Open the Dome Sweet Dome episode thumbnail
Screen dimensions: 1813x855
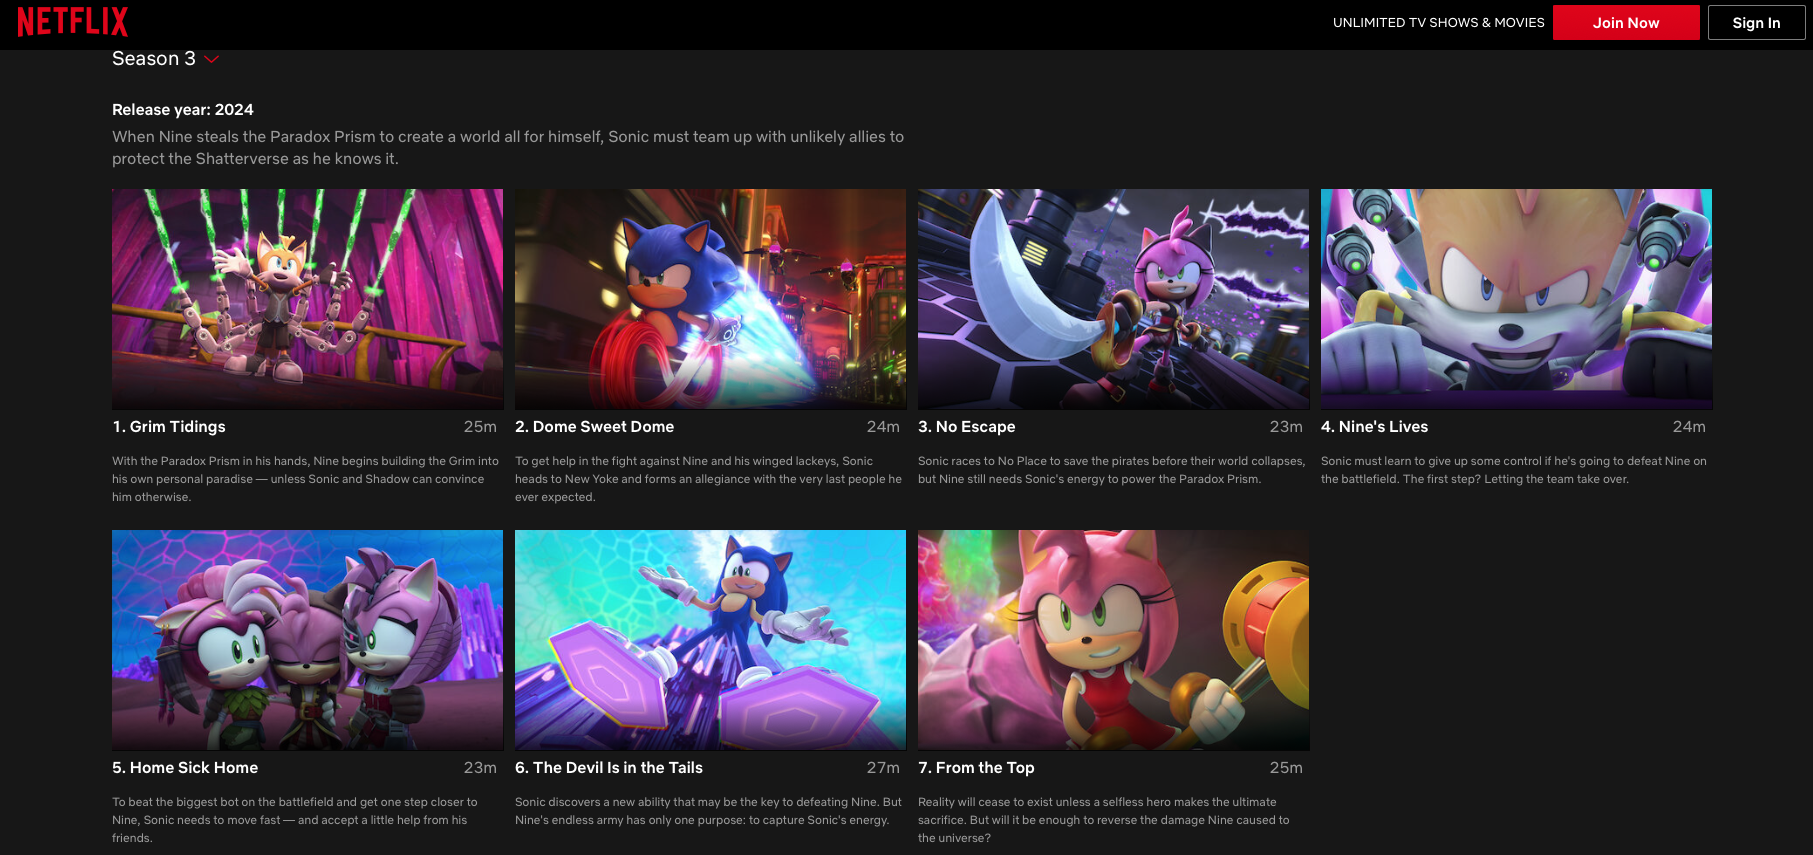point(710,299)
